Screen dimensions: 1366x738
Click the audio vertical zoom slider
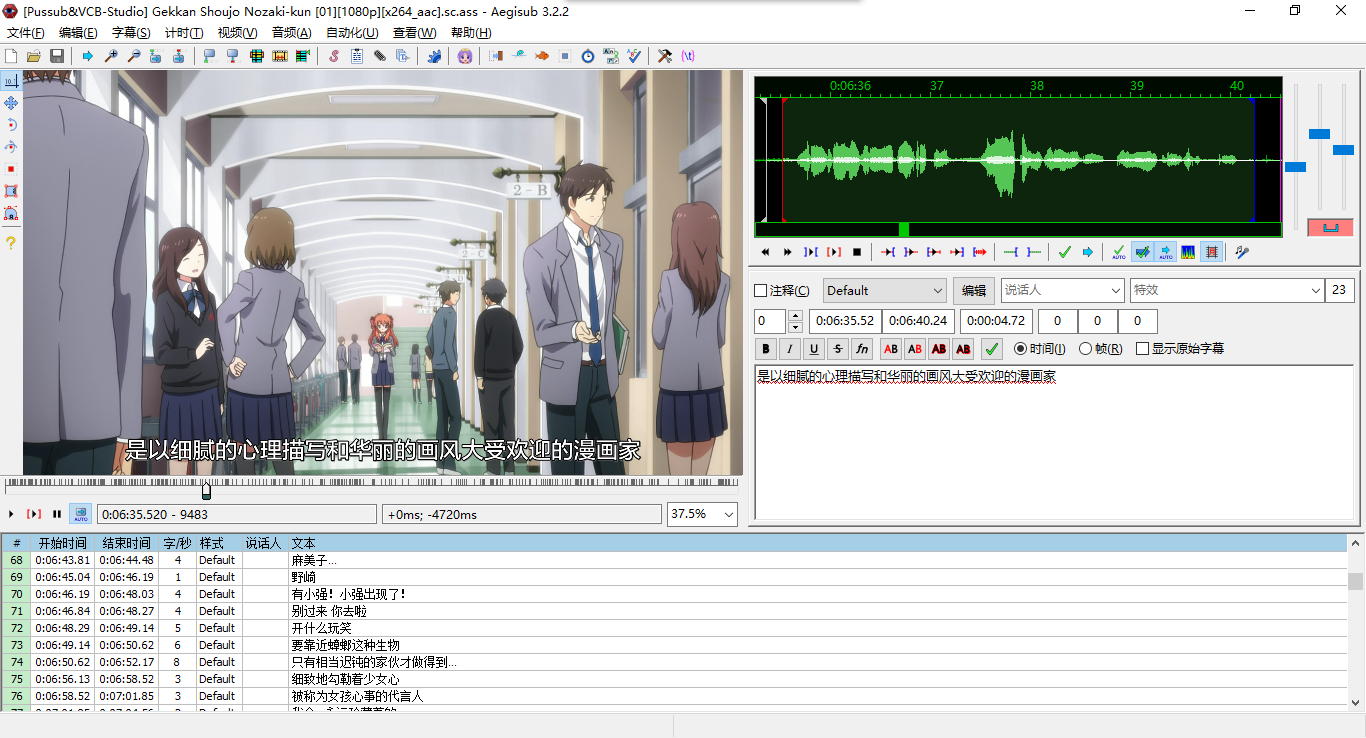click(1320, 134)
